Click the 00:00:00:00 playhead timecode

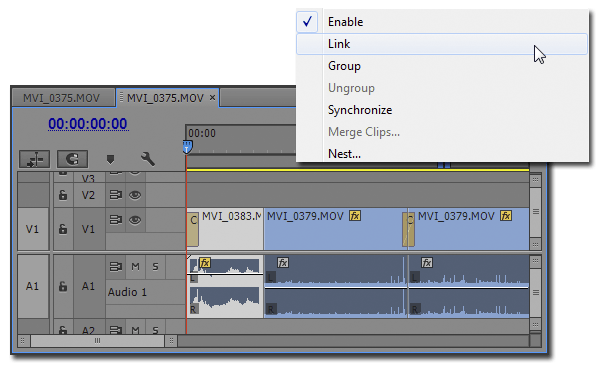click(x=88, y=124)
